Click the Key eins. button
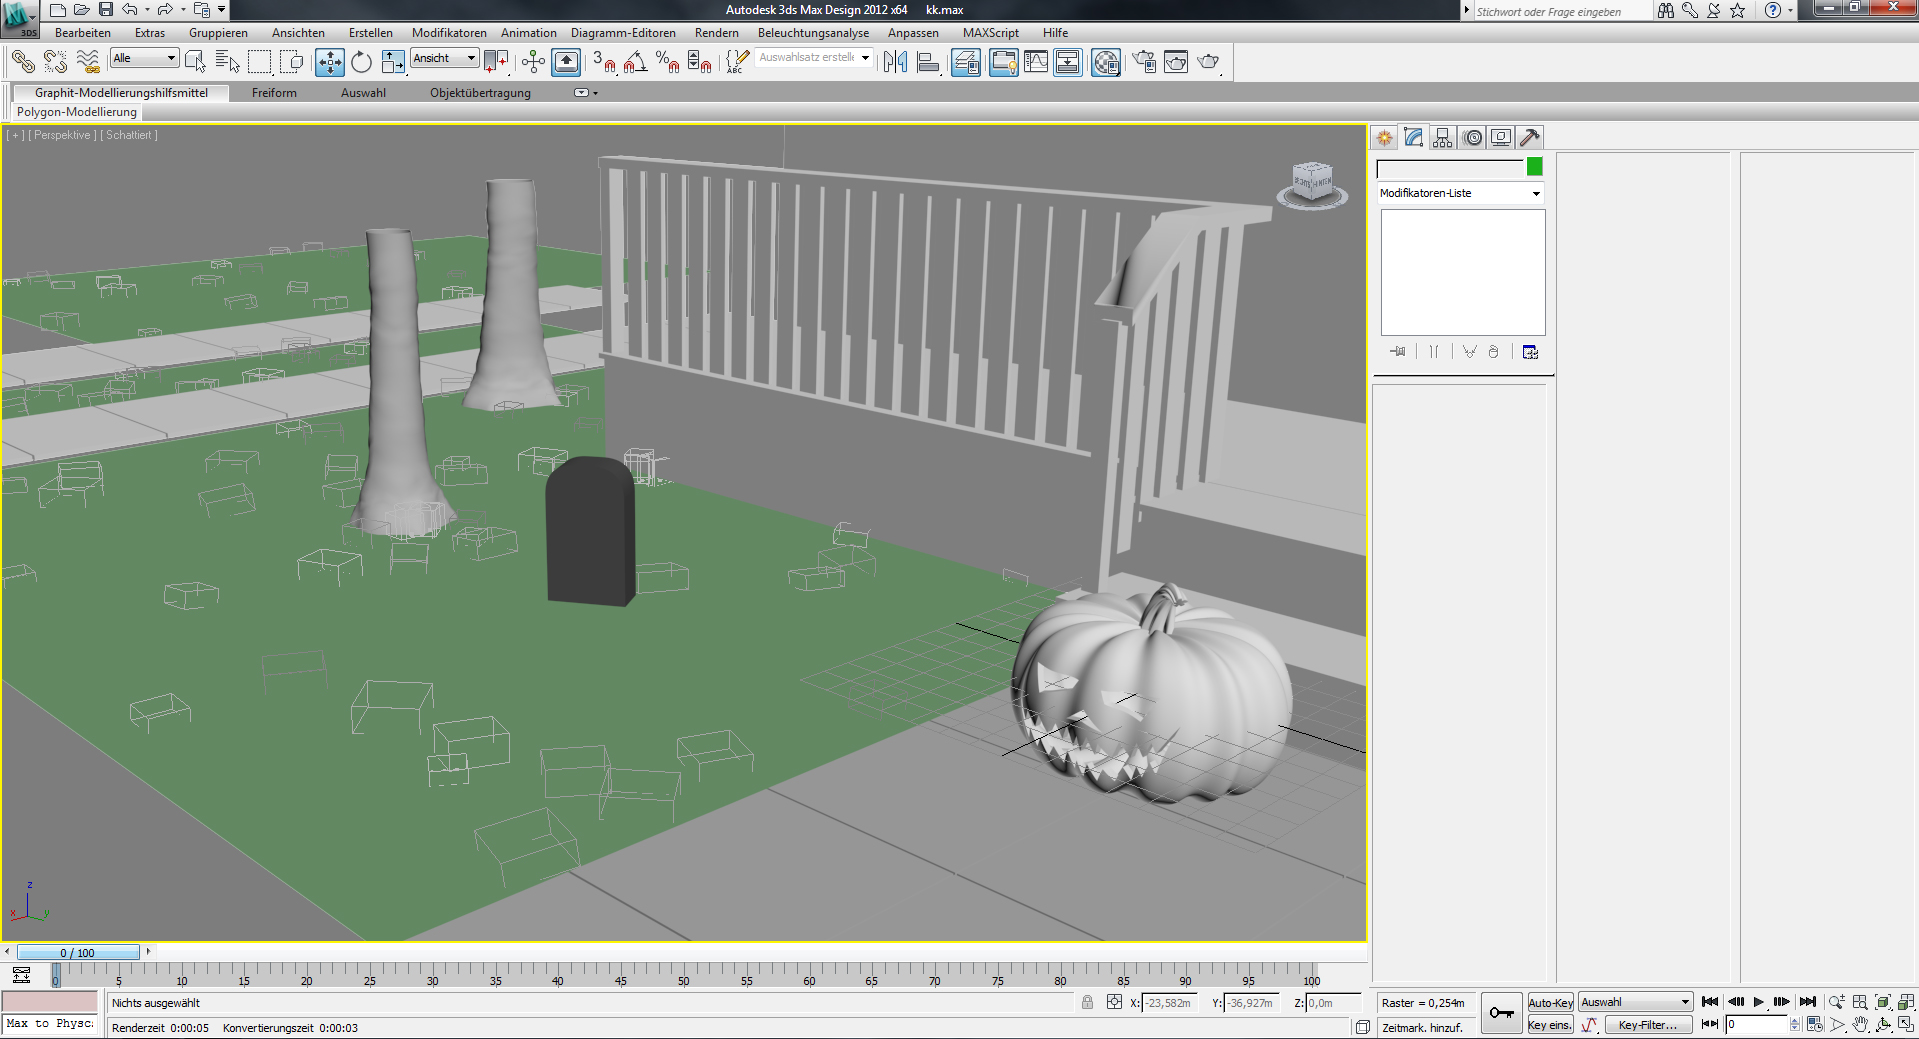Screen dimensions: 1919x1039 1550,1024
